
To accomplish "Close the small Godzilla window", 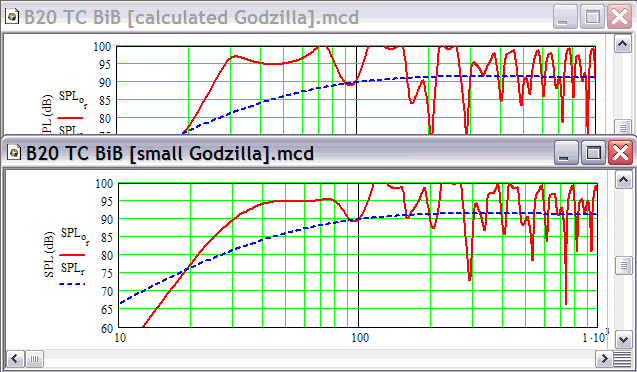I will [x=620, y=153].
